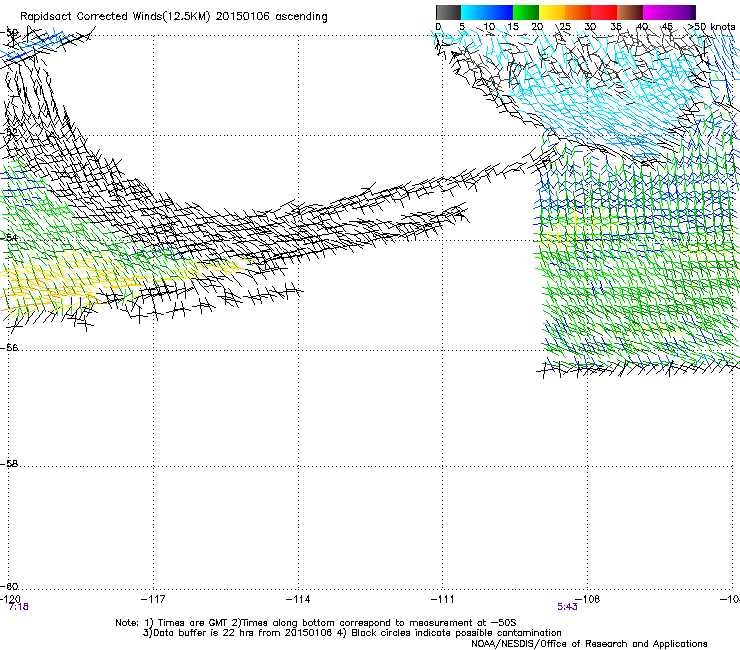Screen dimensions: 740x650
Task: Click the orange 25–30 knots legend segment
Action: 578,12
